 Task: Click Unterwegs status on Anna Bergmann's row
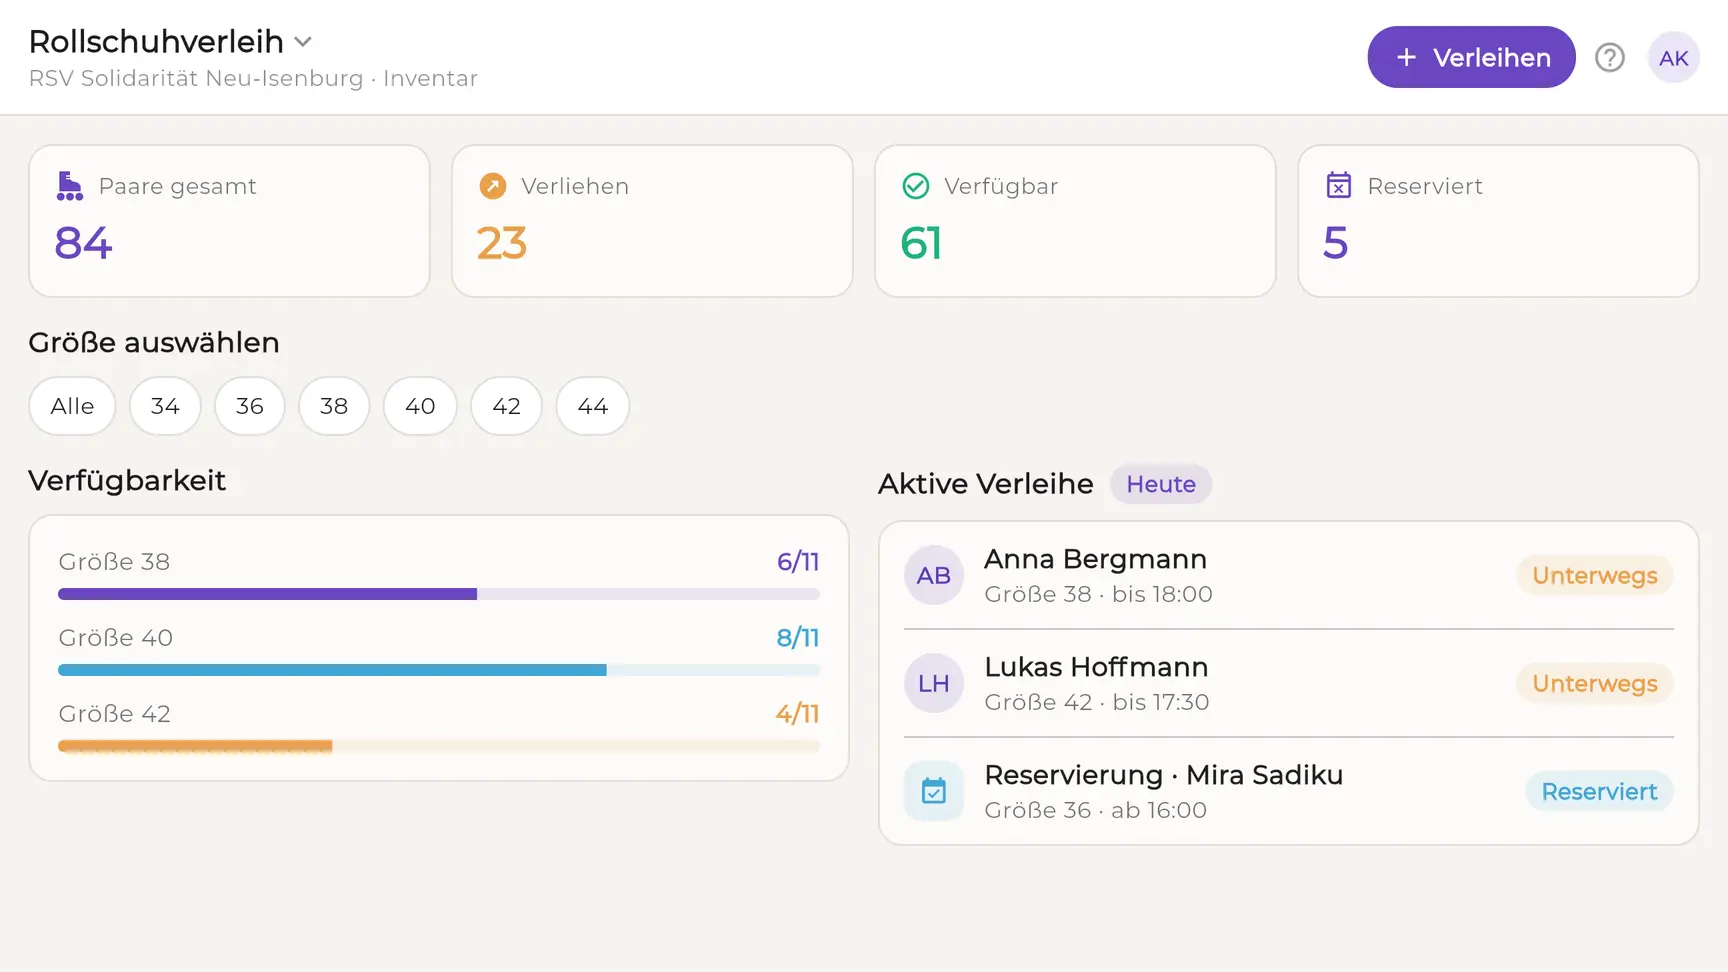click(x=1595, y=575)
